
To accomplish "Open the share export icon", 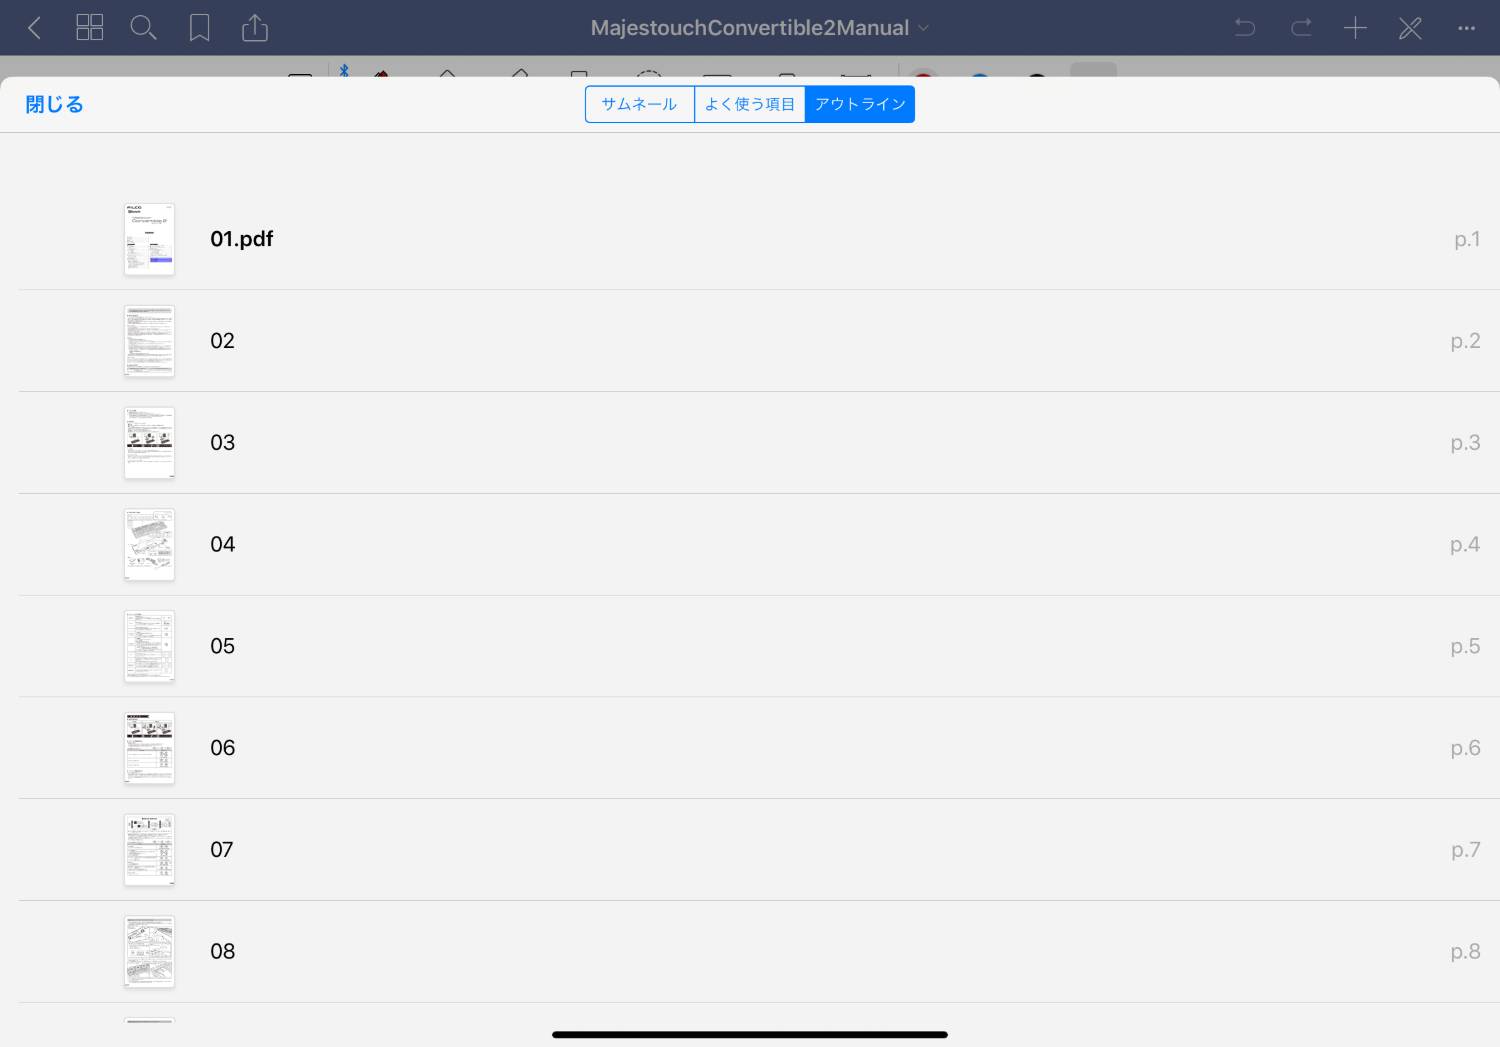I will (255, 27).
